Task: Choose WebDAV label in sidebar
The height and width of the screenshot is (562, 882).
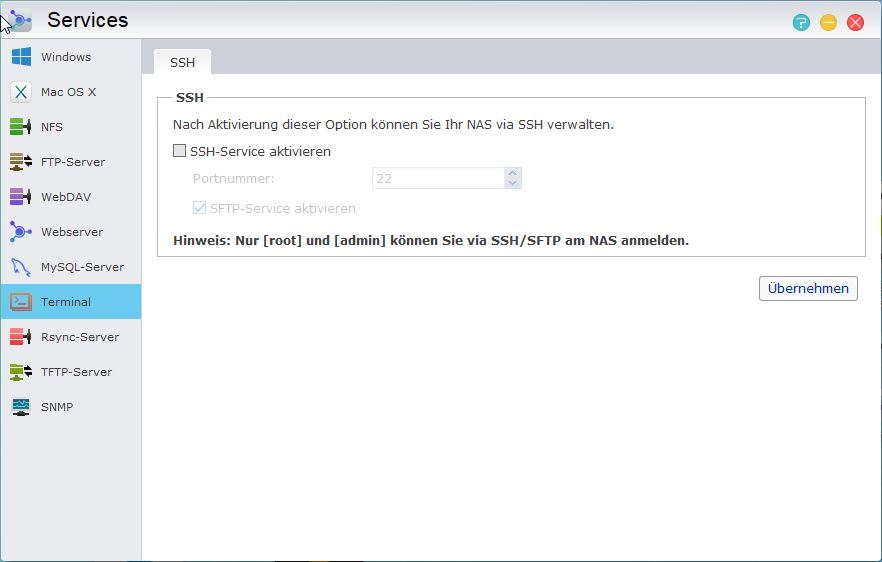Action: click(66, 197)
